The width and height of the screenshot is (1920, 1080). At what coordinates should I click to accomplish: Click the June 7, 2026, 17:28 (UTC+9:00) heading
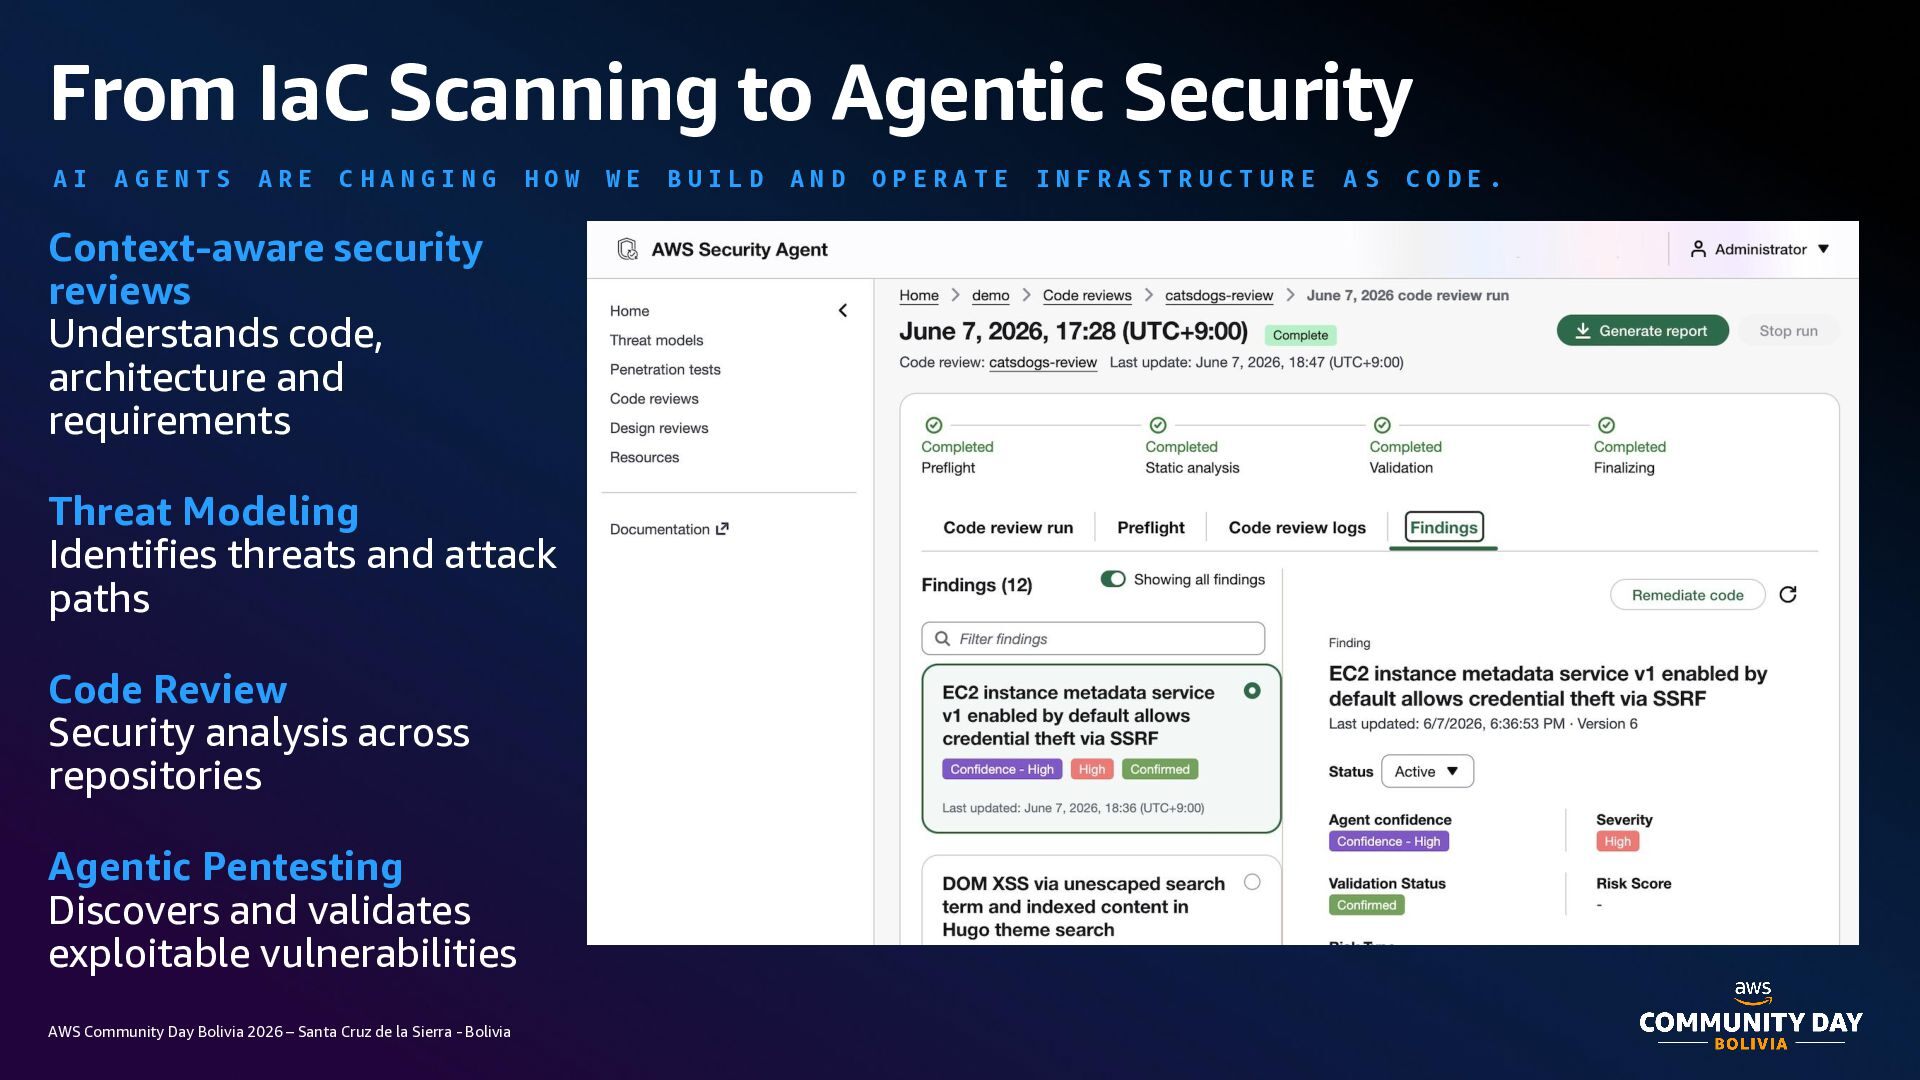pyautogui.click(x=1073, y=331)
